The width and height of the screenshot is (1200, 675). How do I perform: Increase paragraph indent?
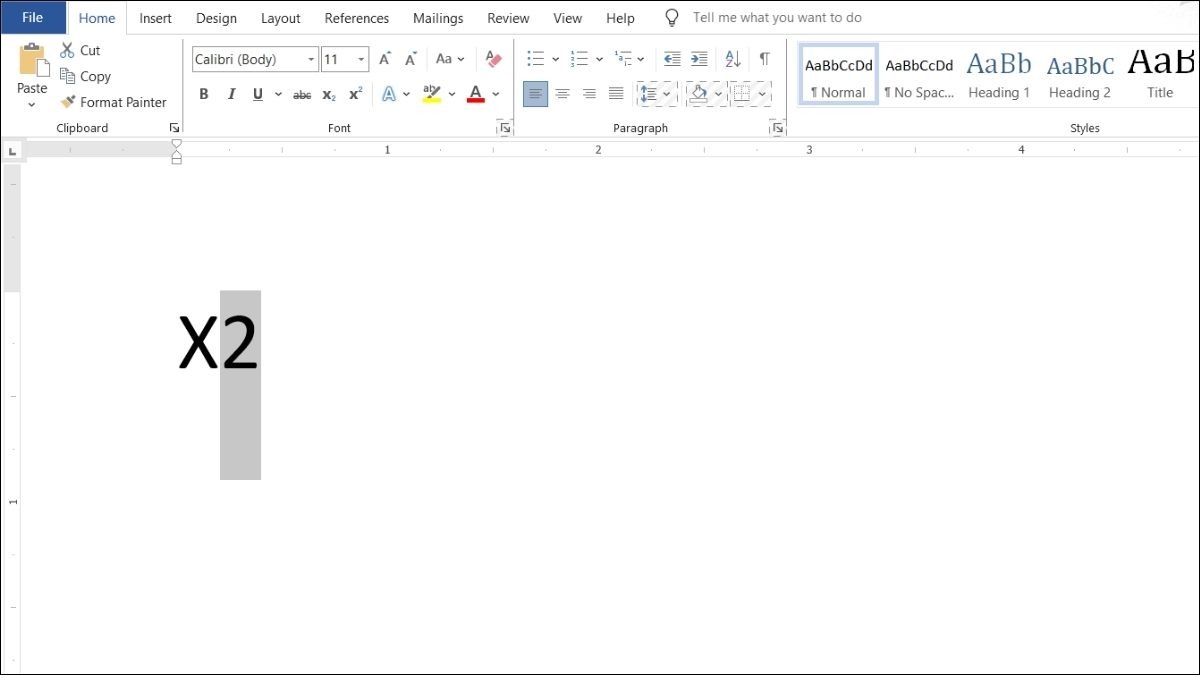pos(699,59)
